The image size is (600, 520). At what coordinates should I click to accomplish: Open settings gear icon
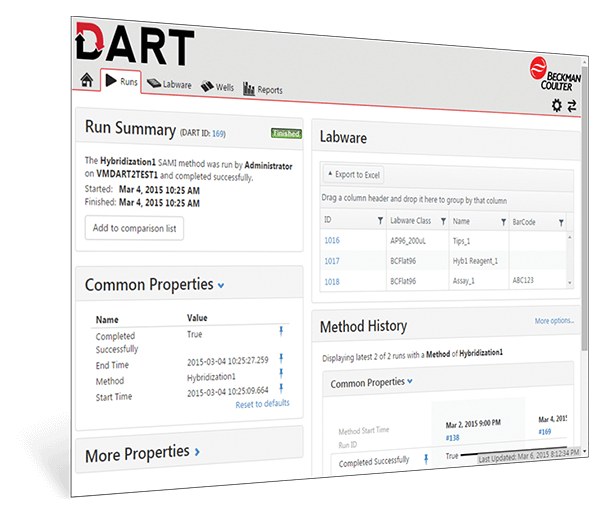coord(557,105)
